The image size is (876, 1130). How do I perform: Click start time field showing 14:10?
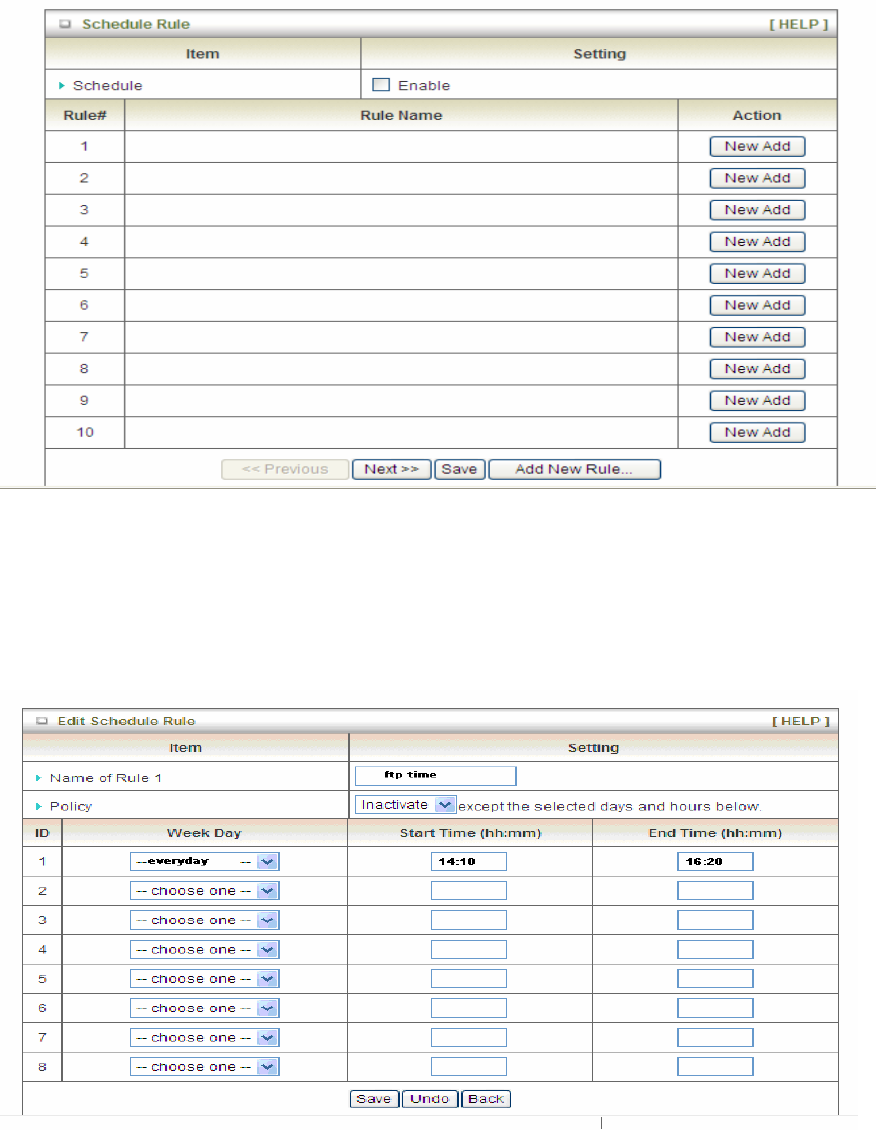pyautogui.click(x=469, y=861)
